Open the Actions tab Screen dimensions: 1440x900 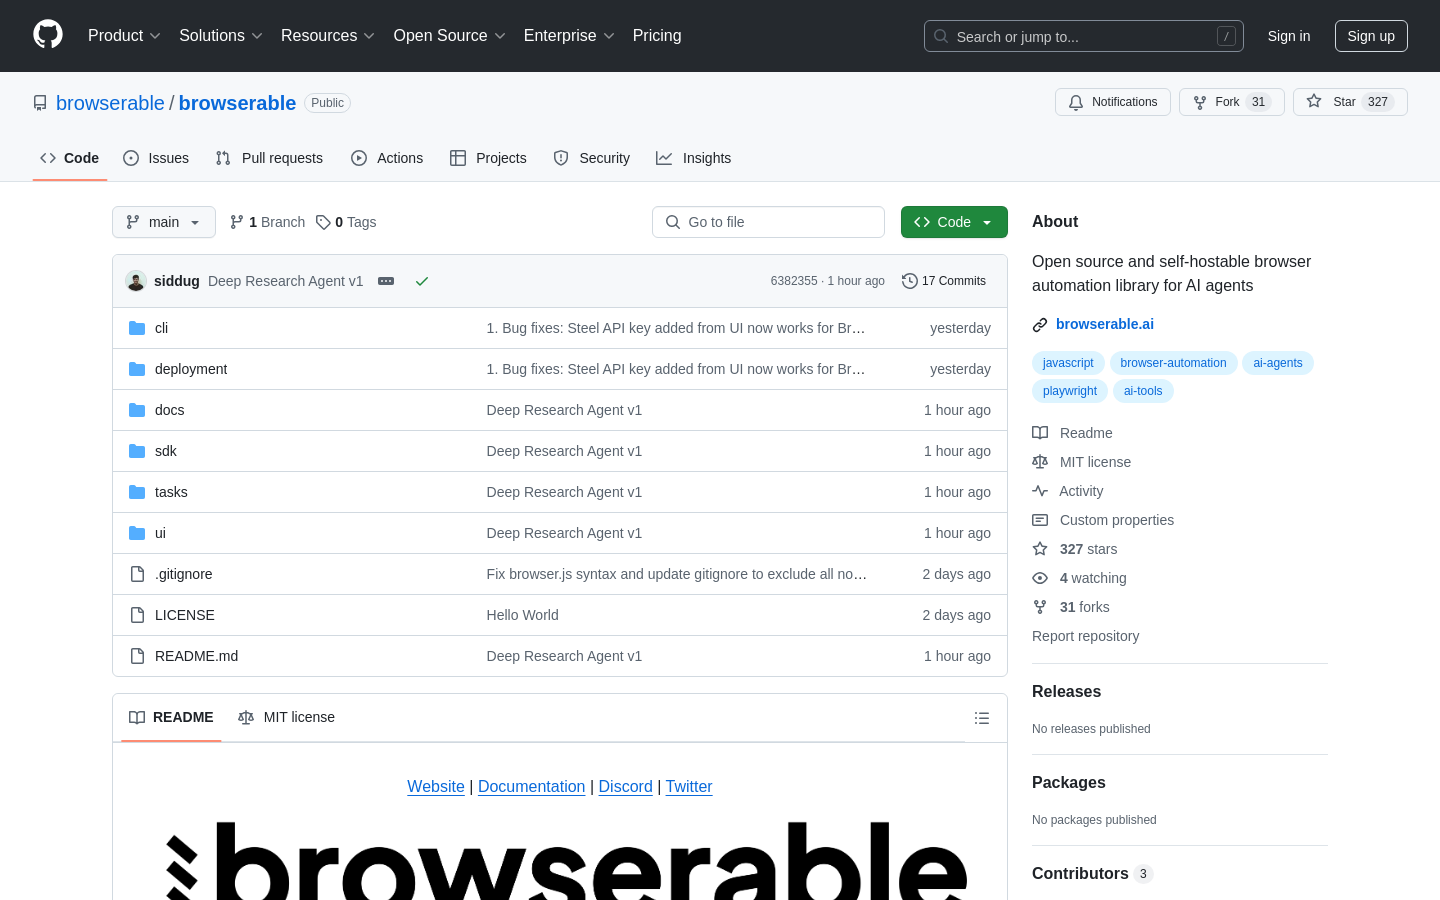click(387, 158)
